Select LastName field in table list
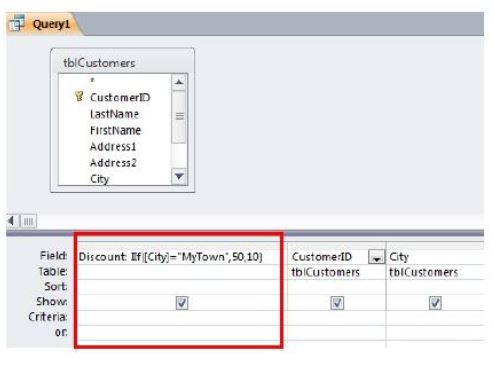The image size is (494, 368). pos(114,114)
